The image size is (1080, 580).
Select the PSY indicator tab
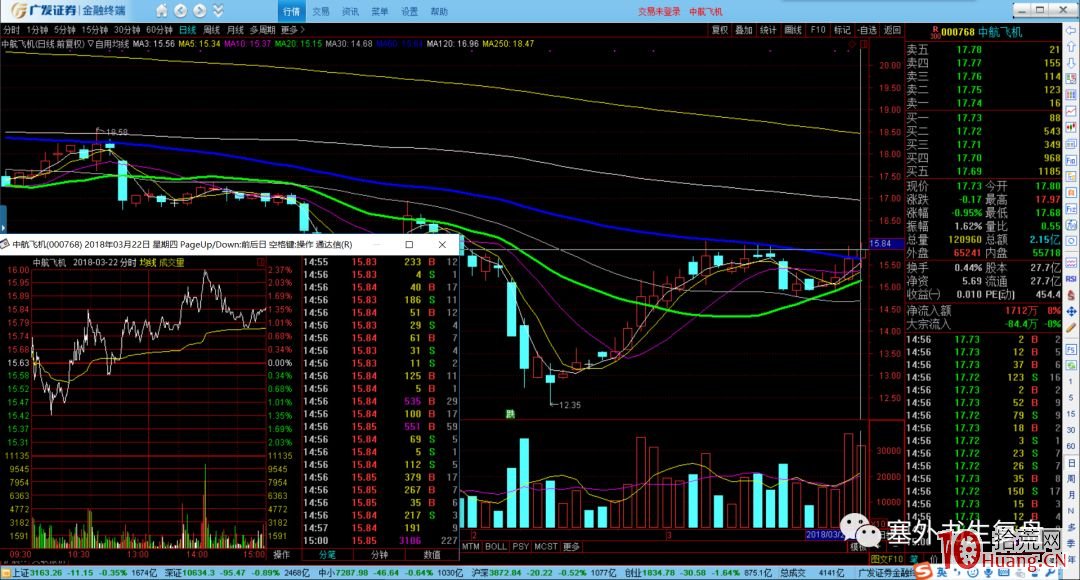521,547
